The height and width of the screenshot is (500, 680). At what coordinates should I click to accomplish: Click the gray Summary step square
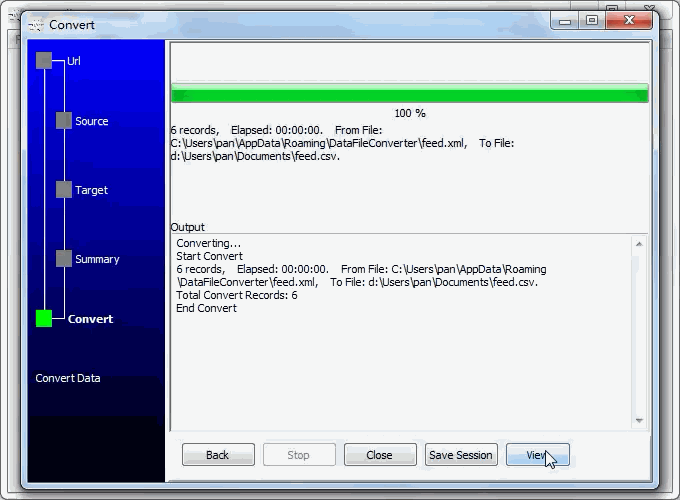64,259
